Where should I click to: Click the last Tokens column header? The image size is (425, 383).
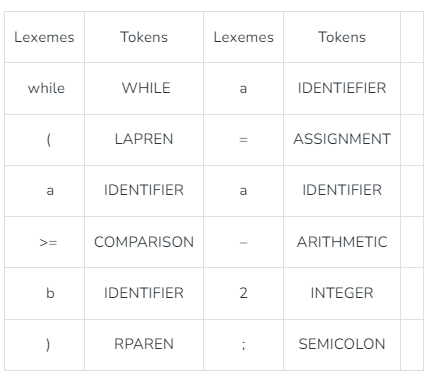342,37
